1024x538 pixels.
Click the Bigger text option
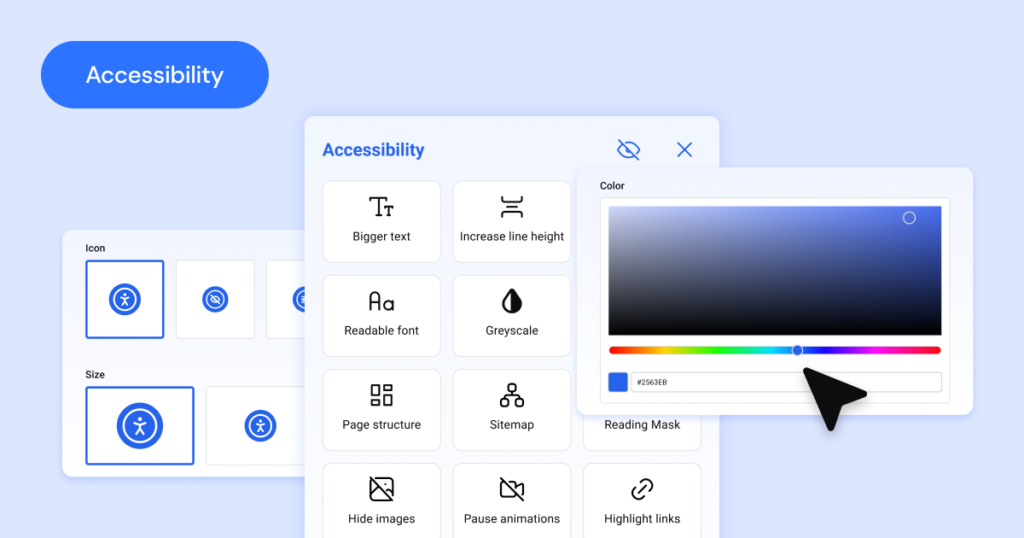tap(381, 221)
